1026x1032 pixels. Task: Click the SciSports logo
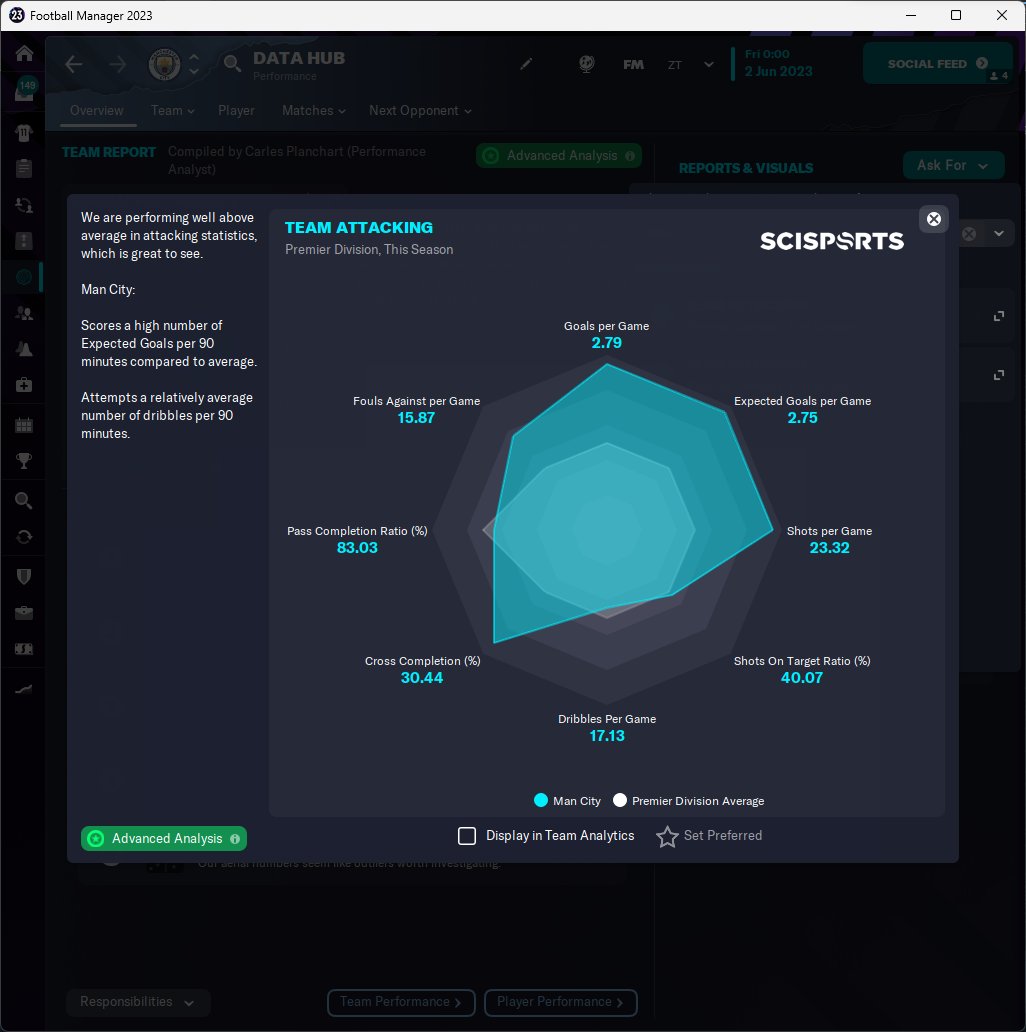pos(832,241)
